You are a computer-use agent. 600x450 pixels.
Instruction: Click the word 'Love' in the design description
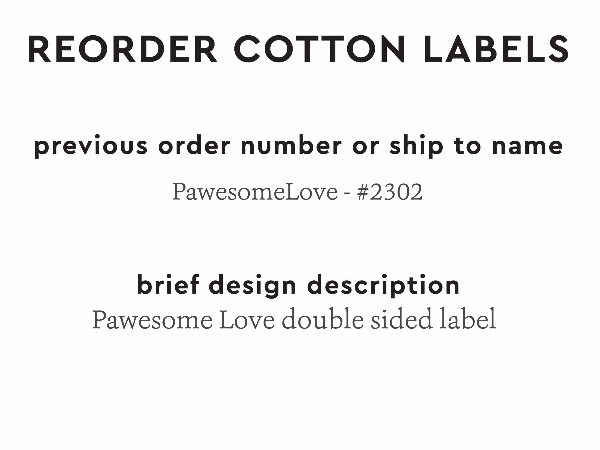click(x=246, y=321)
